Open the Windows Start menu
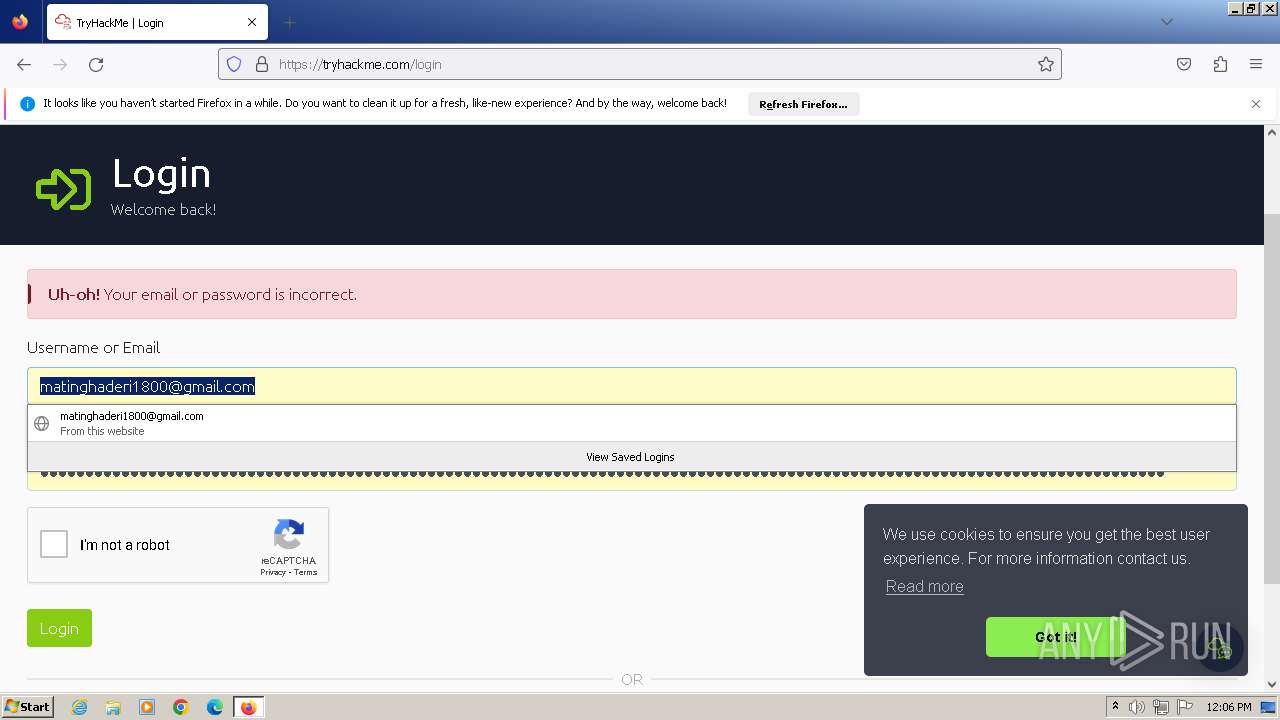The image size is (1280, 720). point(27,707)
